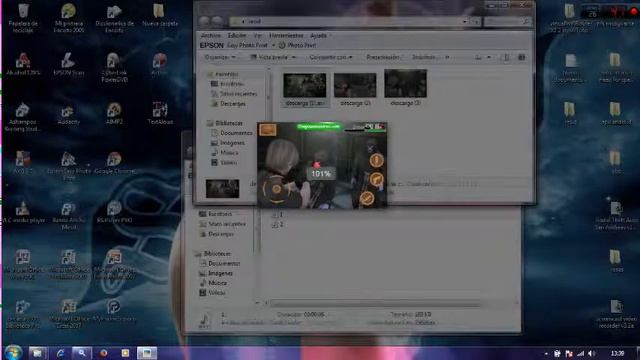Launch the Audacity desktop shortcut
The height and width of the screenshot is (360, 640).
tap(69, 114)
